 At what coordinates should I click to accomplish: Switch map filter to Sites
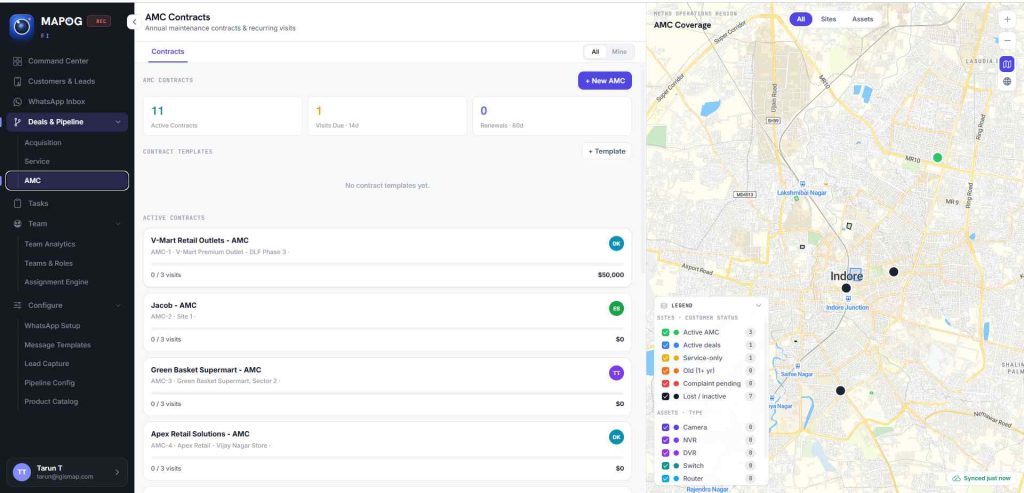(x=828, y=20)
